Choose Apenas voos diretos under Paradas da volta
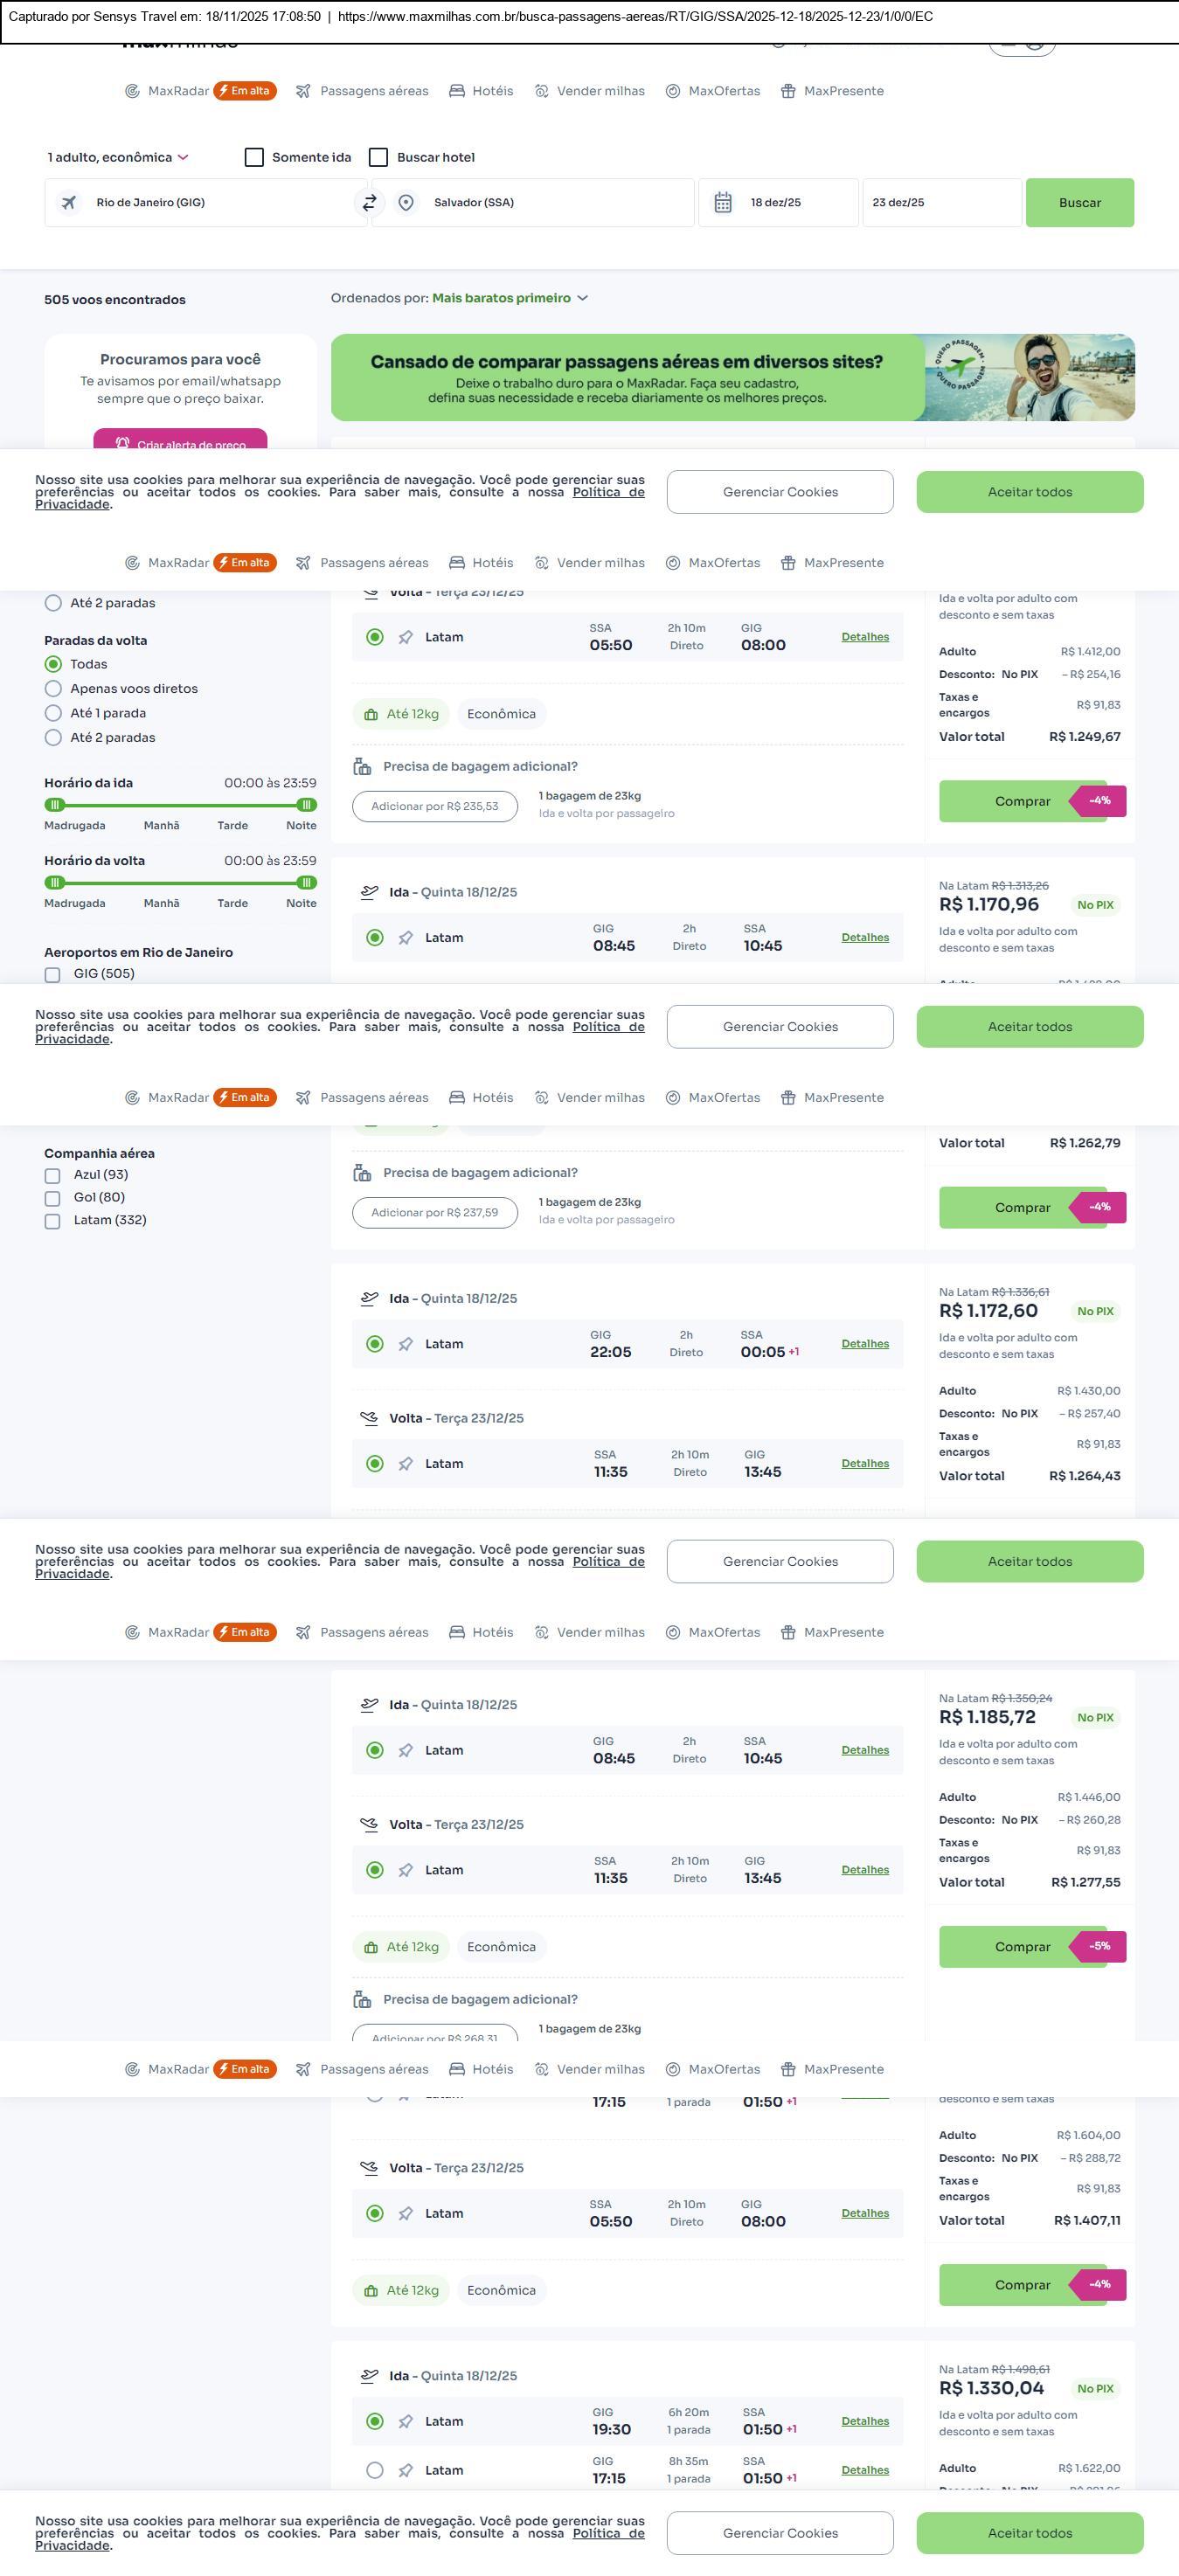Viewport: 1179px width, 2576px height. 53,689
